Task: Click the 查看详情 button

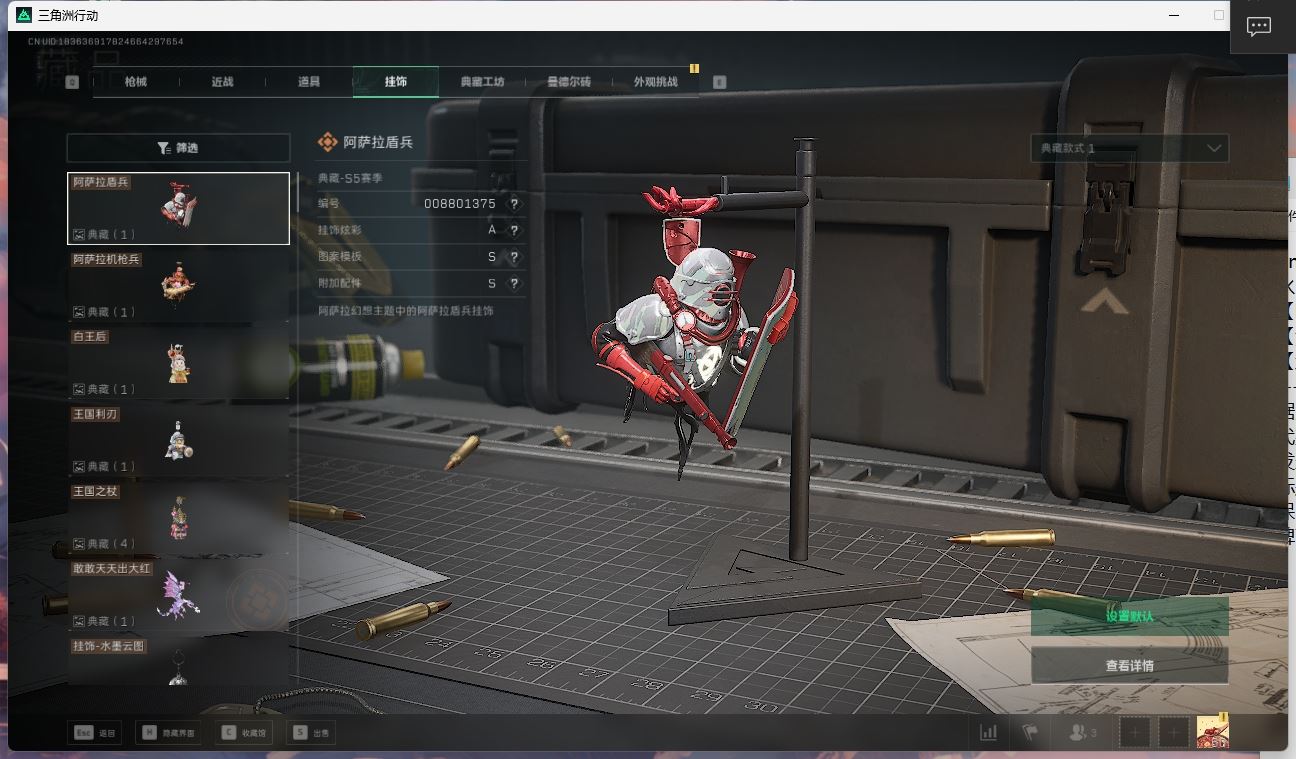Action: [1129, 666]
